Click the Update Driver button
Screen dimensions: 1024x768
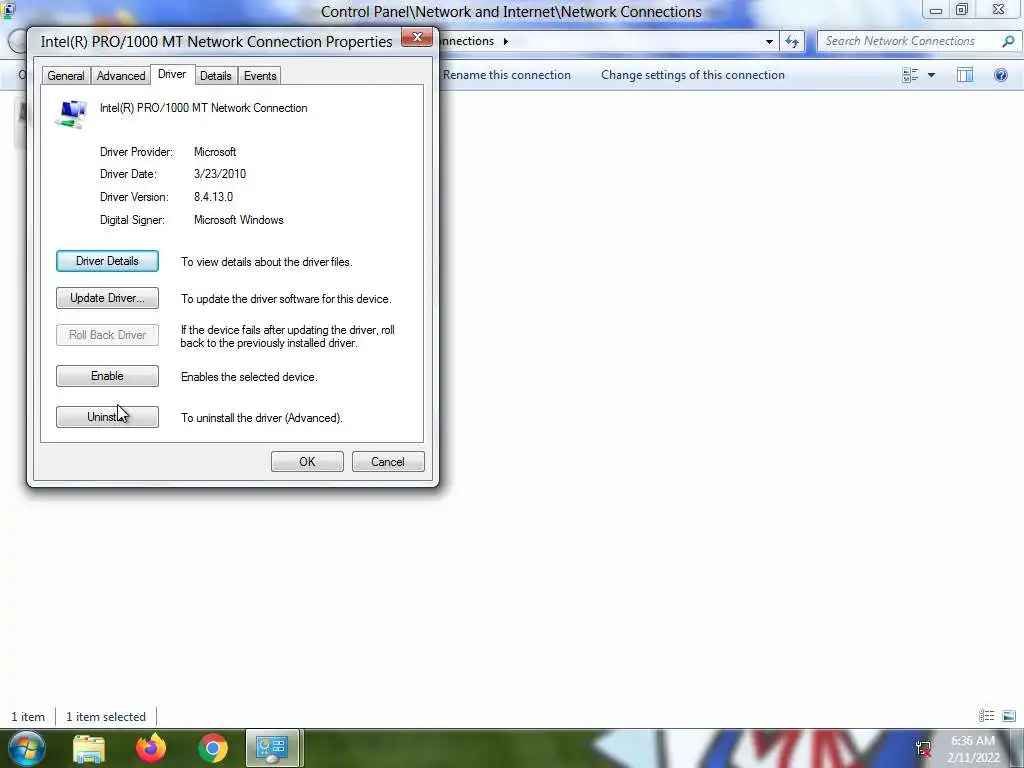click(x=107, y=298)
